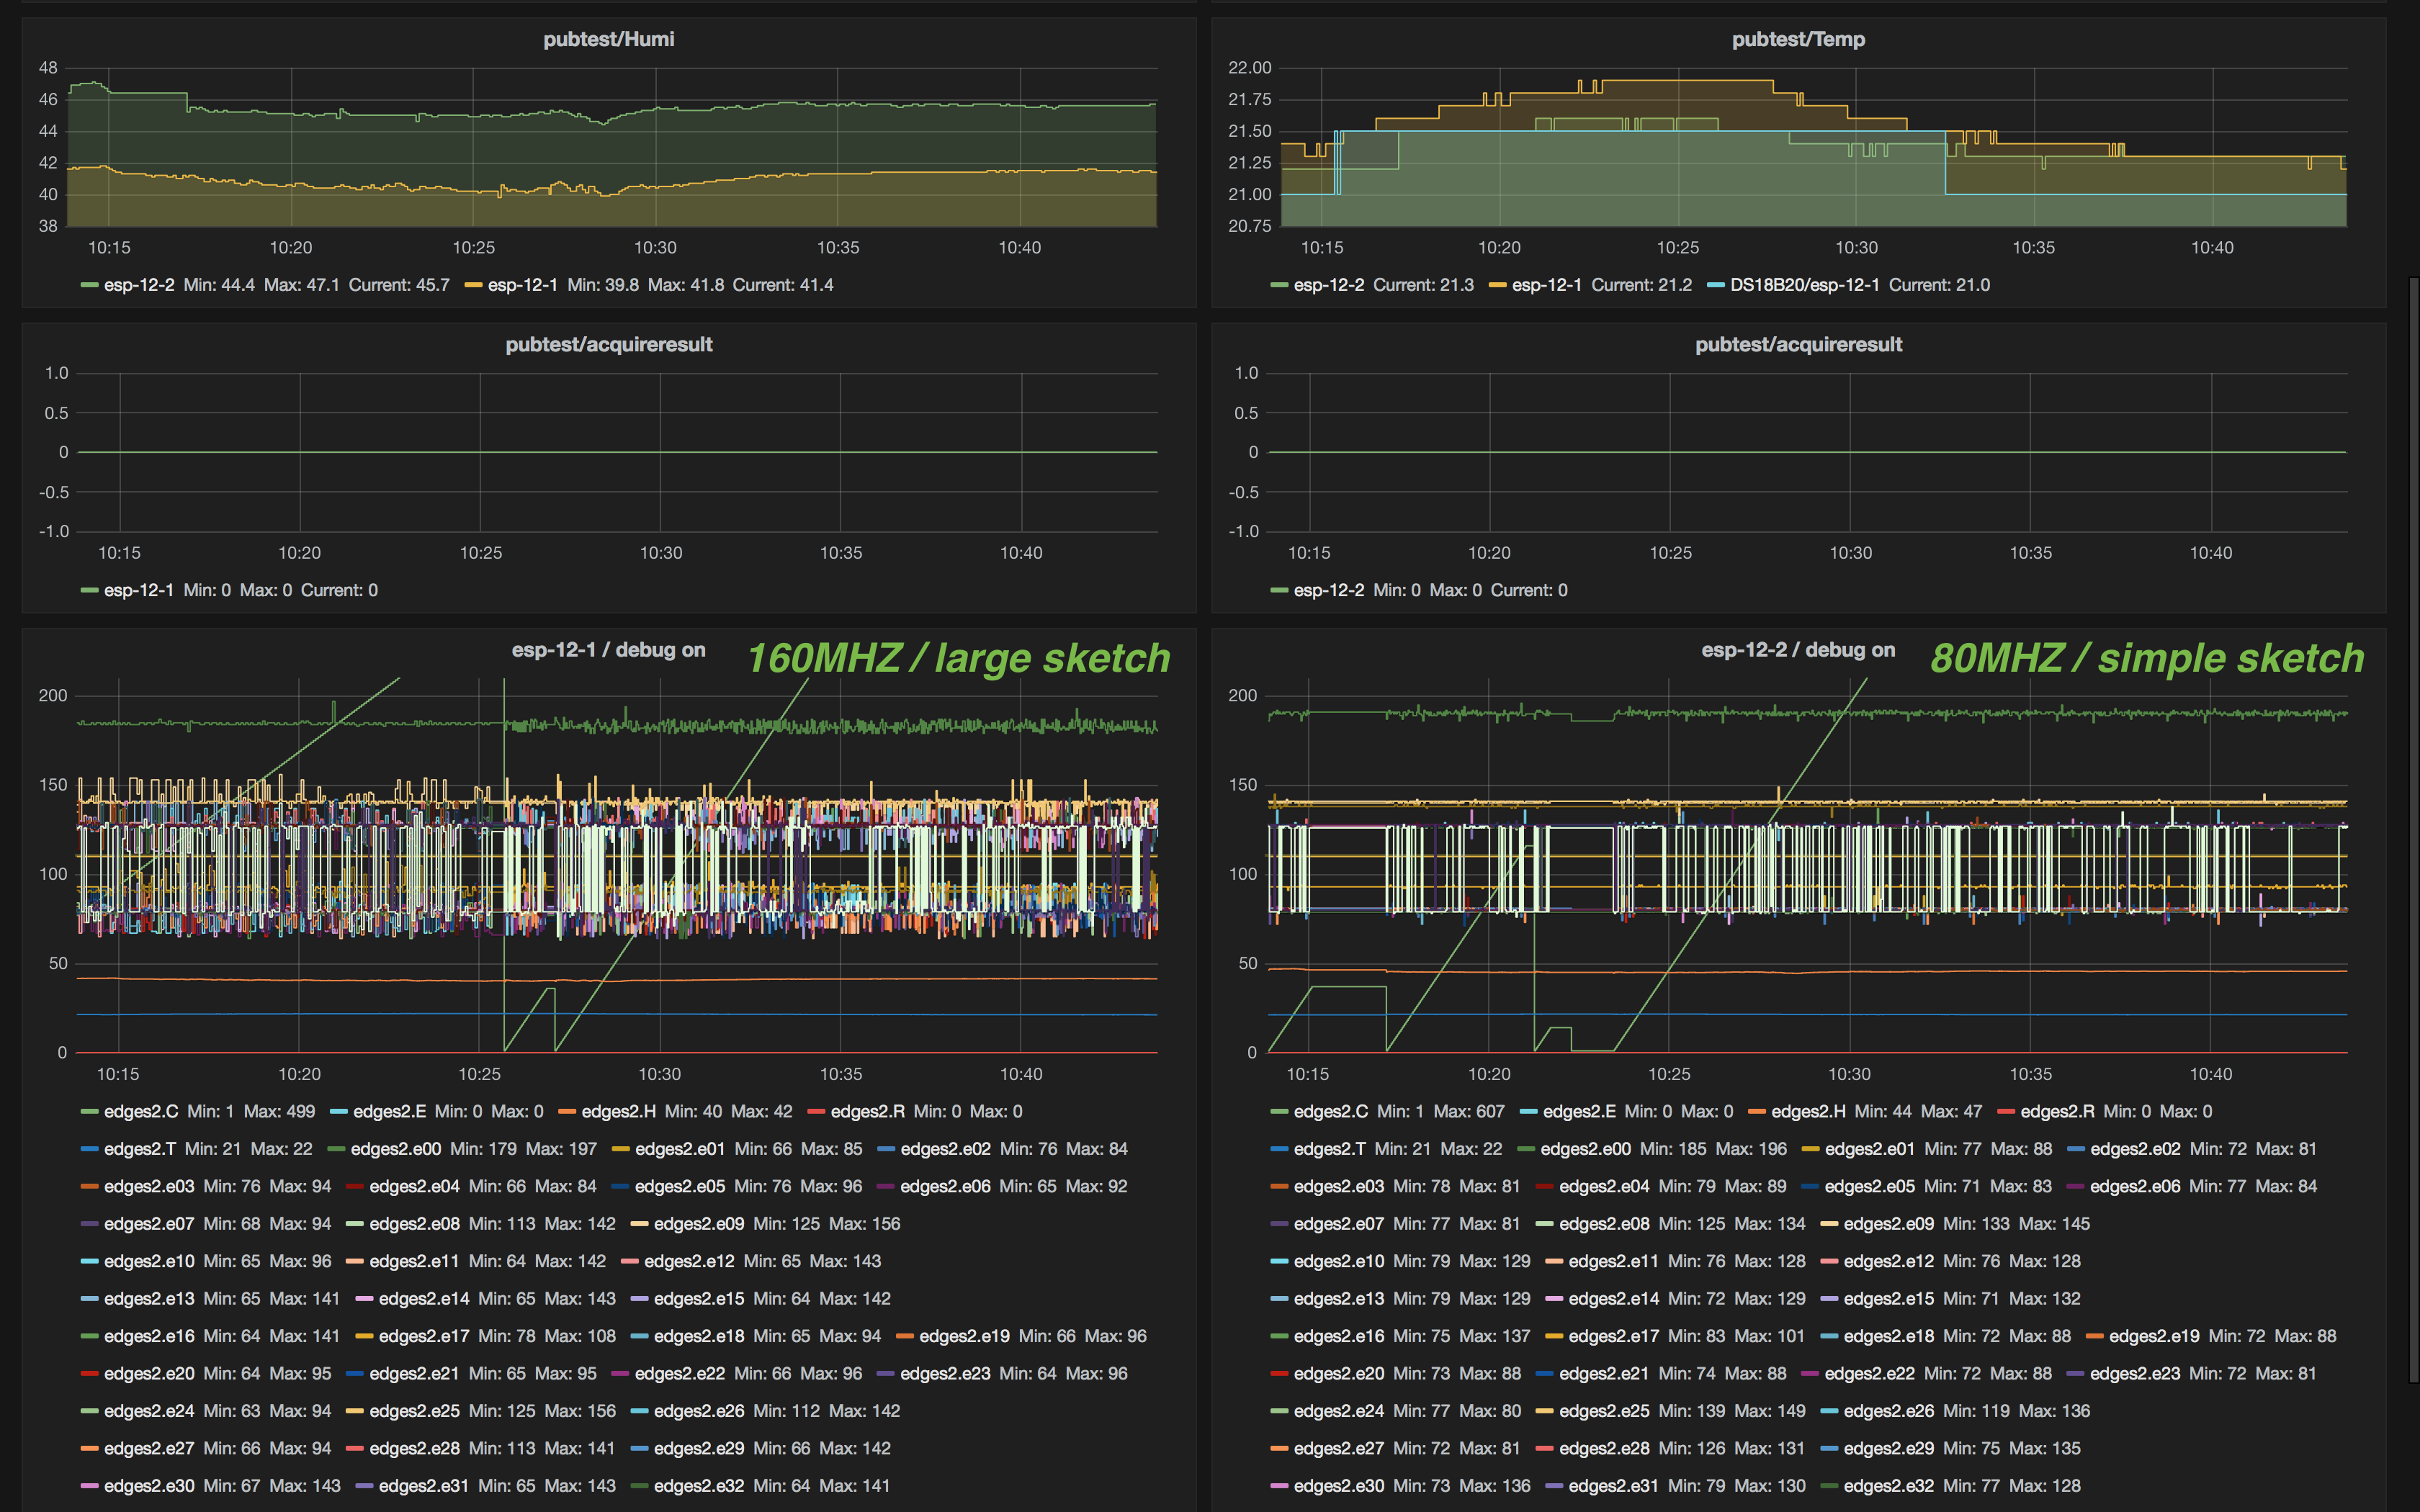Open right pubtest/acquireresult panel title with esp-12-2
2420x1512 pixels.
pos(1798,344)
